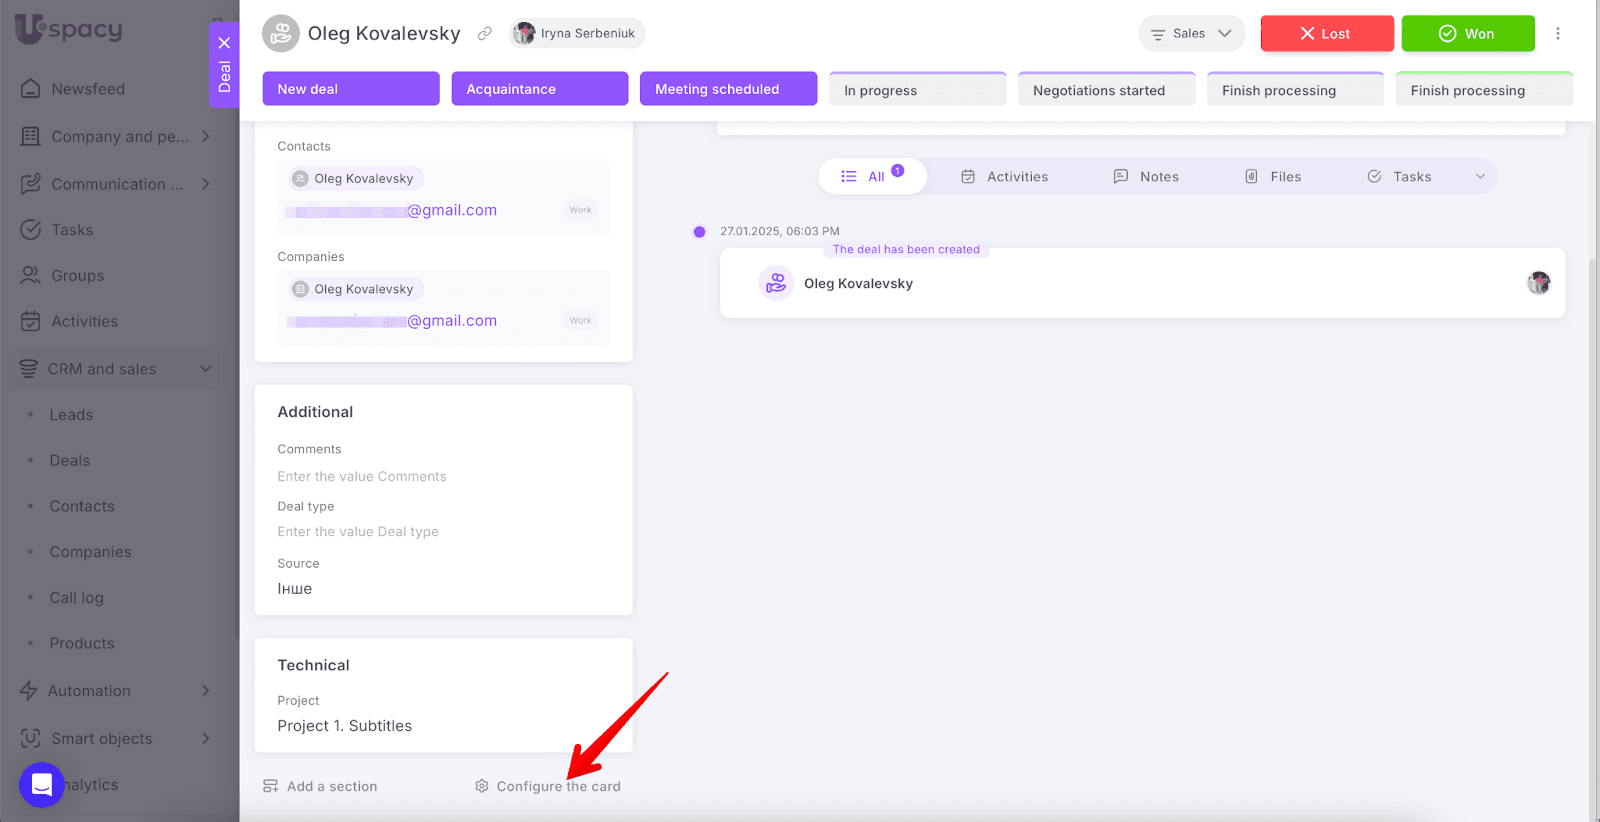
Task: Click the Configure the card gear icon
Action: [x=482, y=786]
